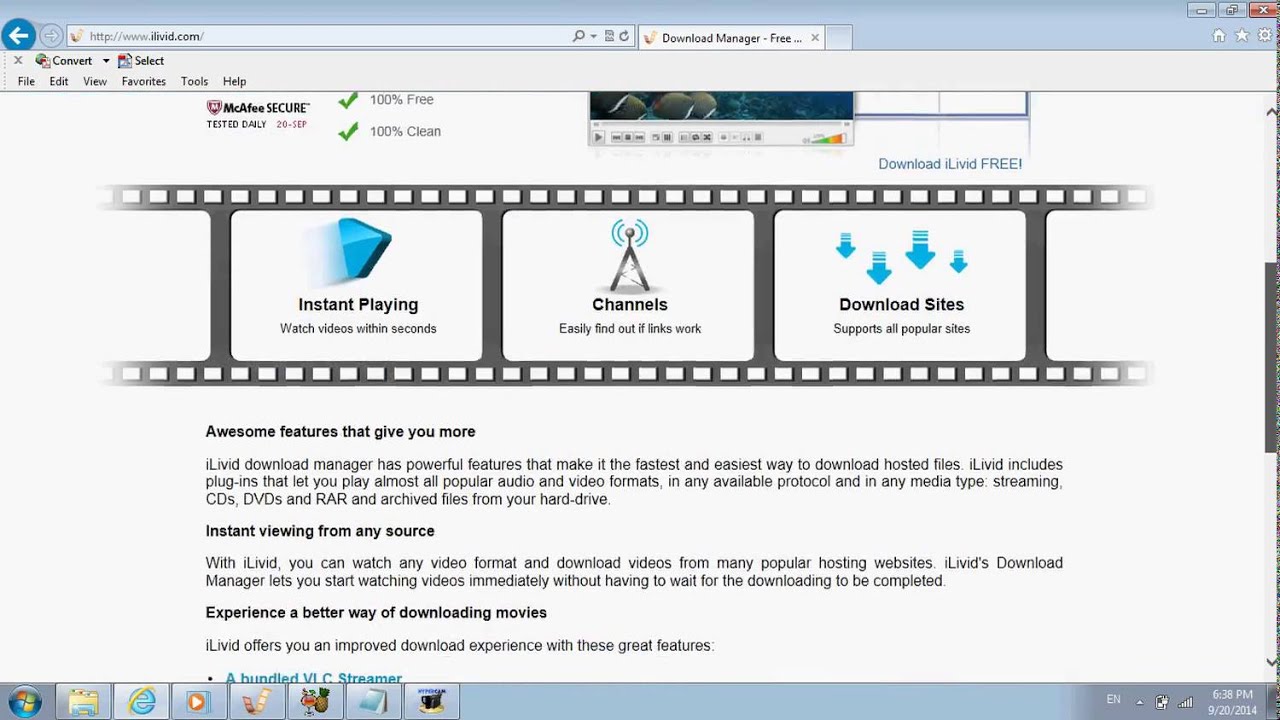Click 'Instant viewing from any source' heading
Viewport: 1280px width, 720px height.
(320, 531)
